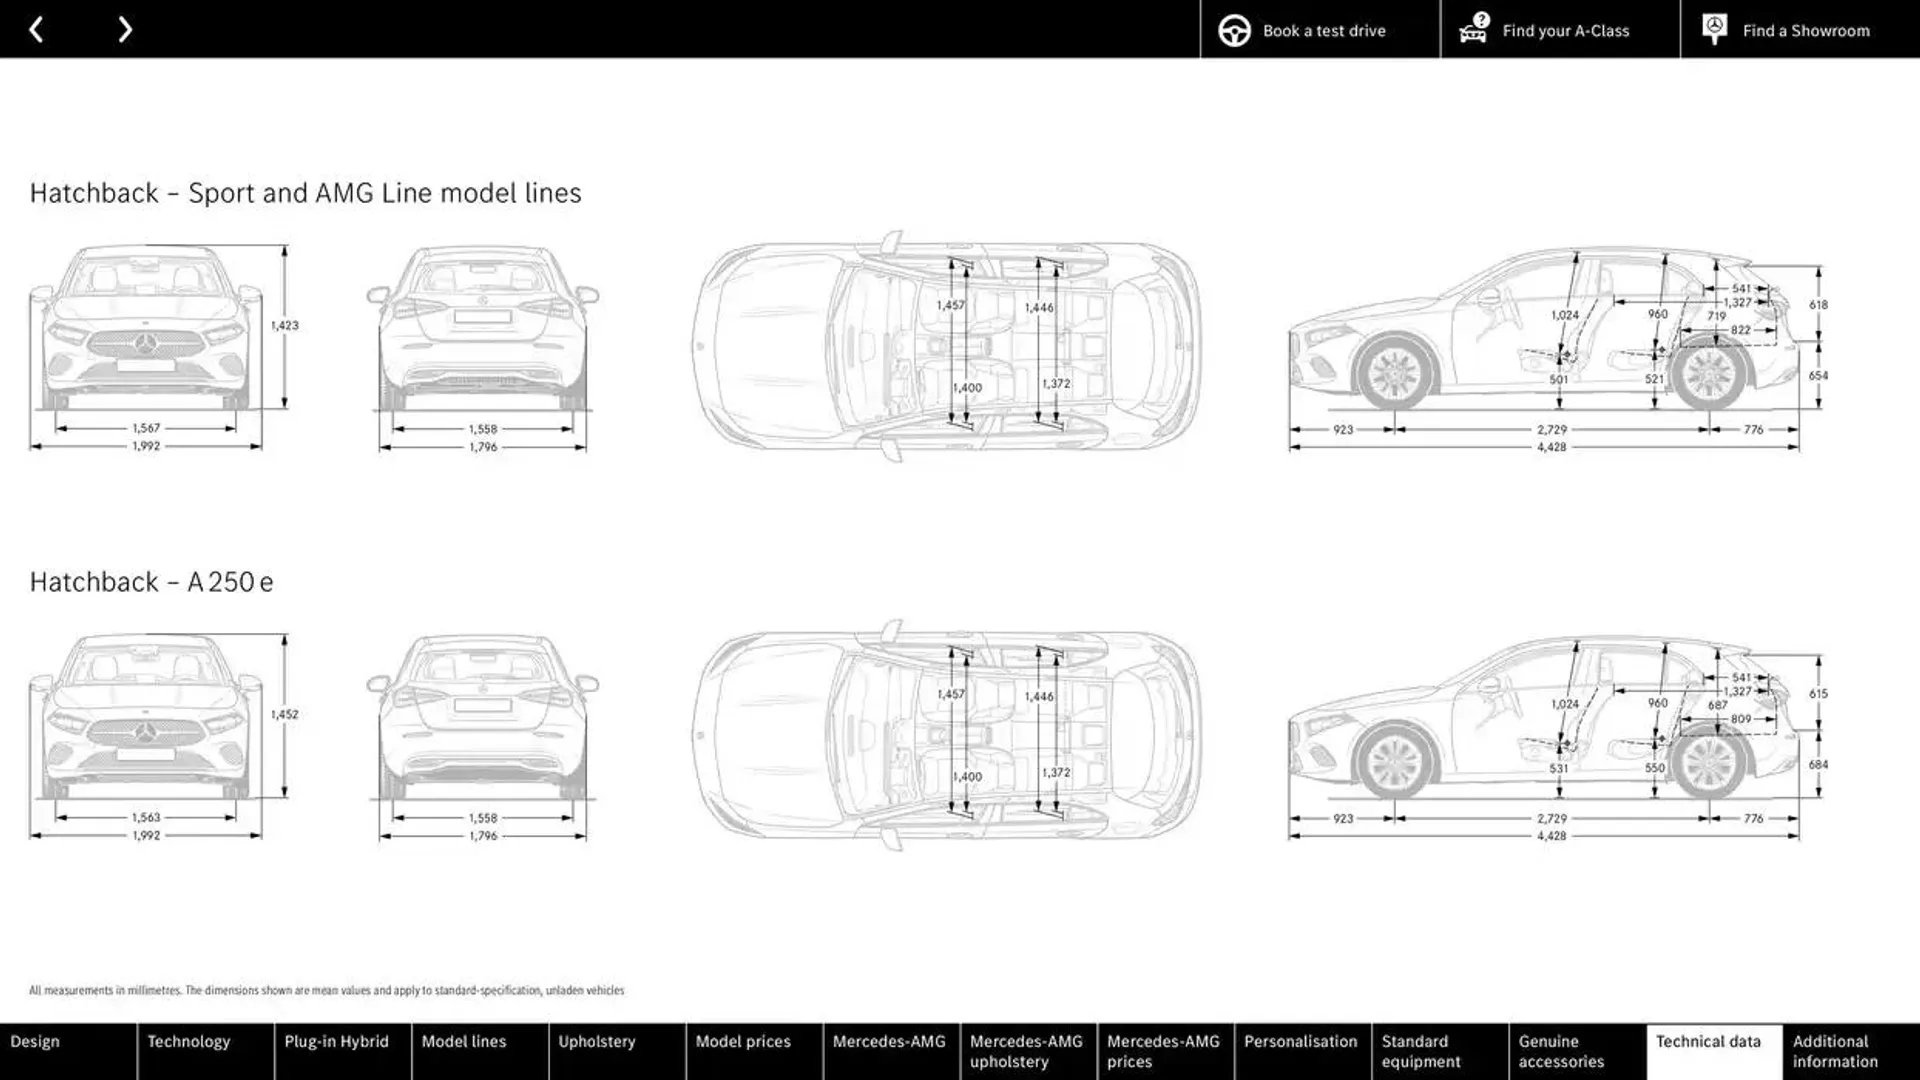The height and width of the screenshot is (1080, 1920).
Task: Click the height value '1,423'
Action: point(285,325)
